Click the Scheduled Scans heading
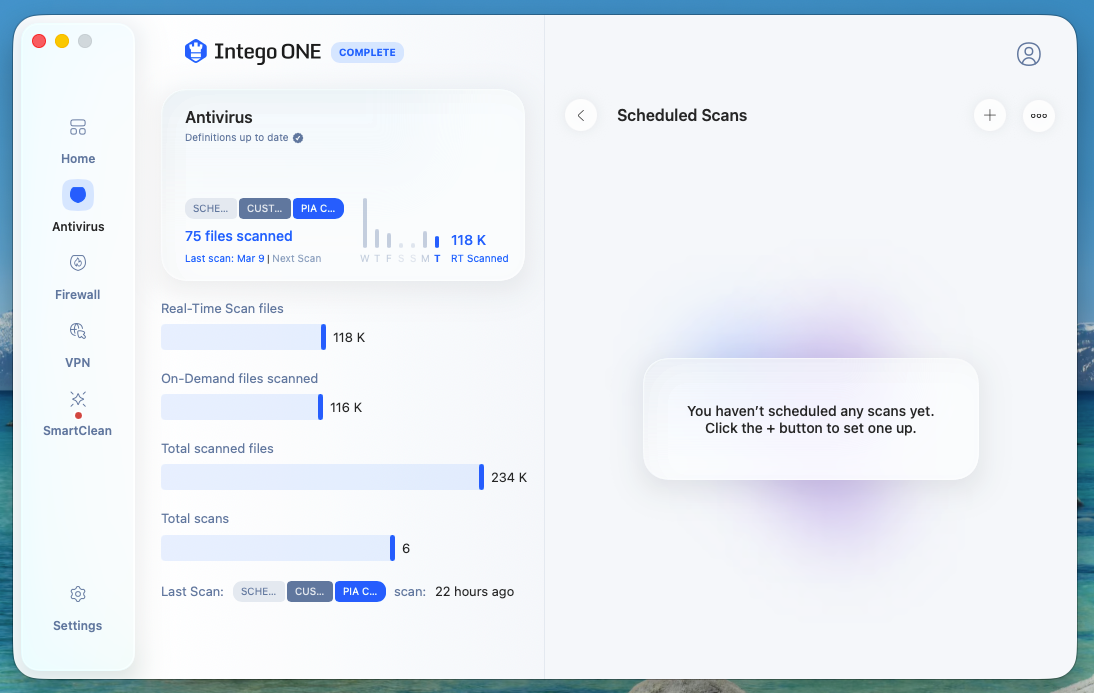Image resolution: width=1094 pixels, height=693 pixels. coord(682,115)
